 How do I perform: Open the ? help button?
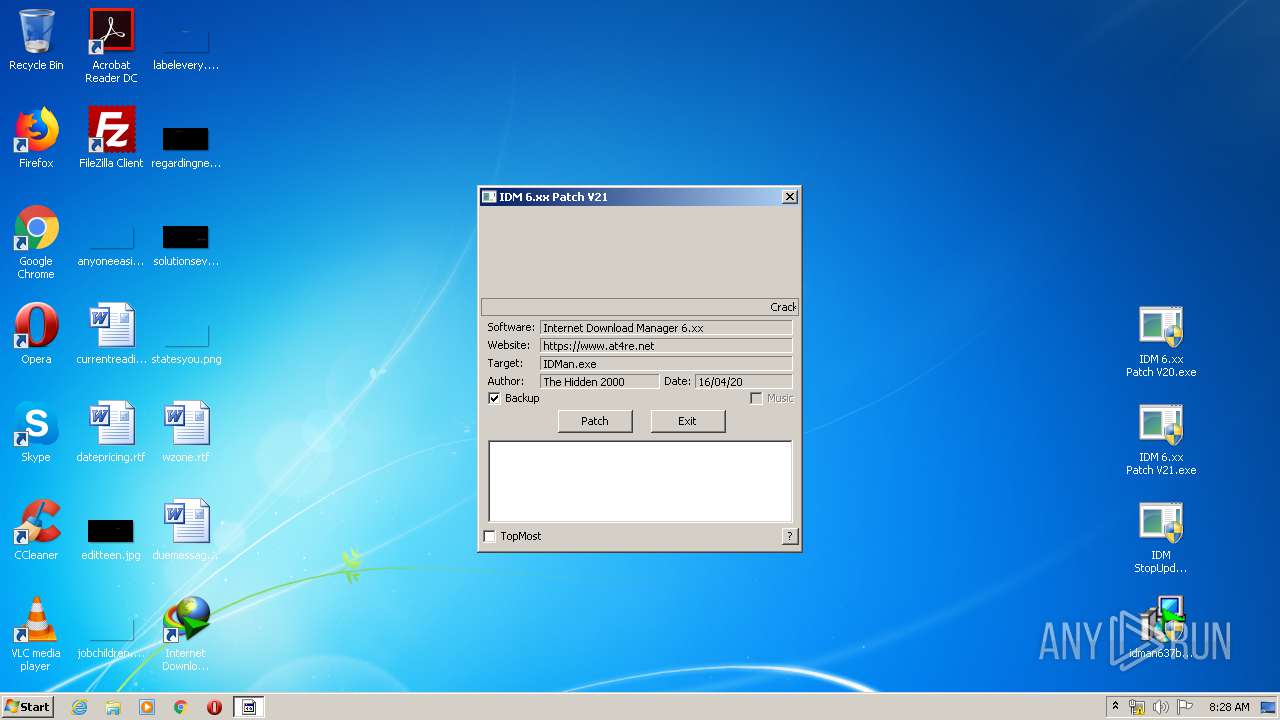coord(790,536)
